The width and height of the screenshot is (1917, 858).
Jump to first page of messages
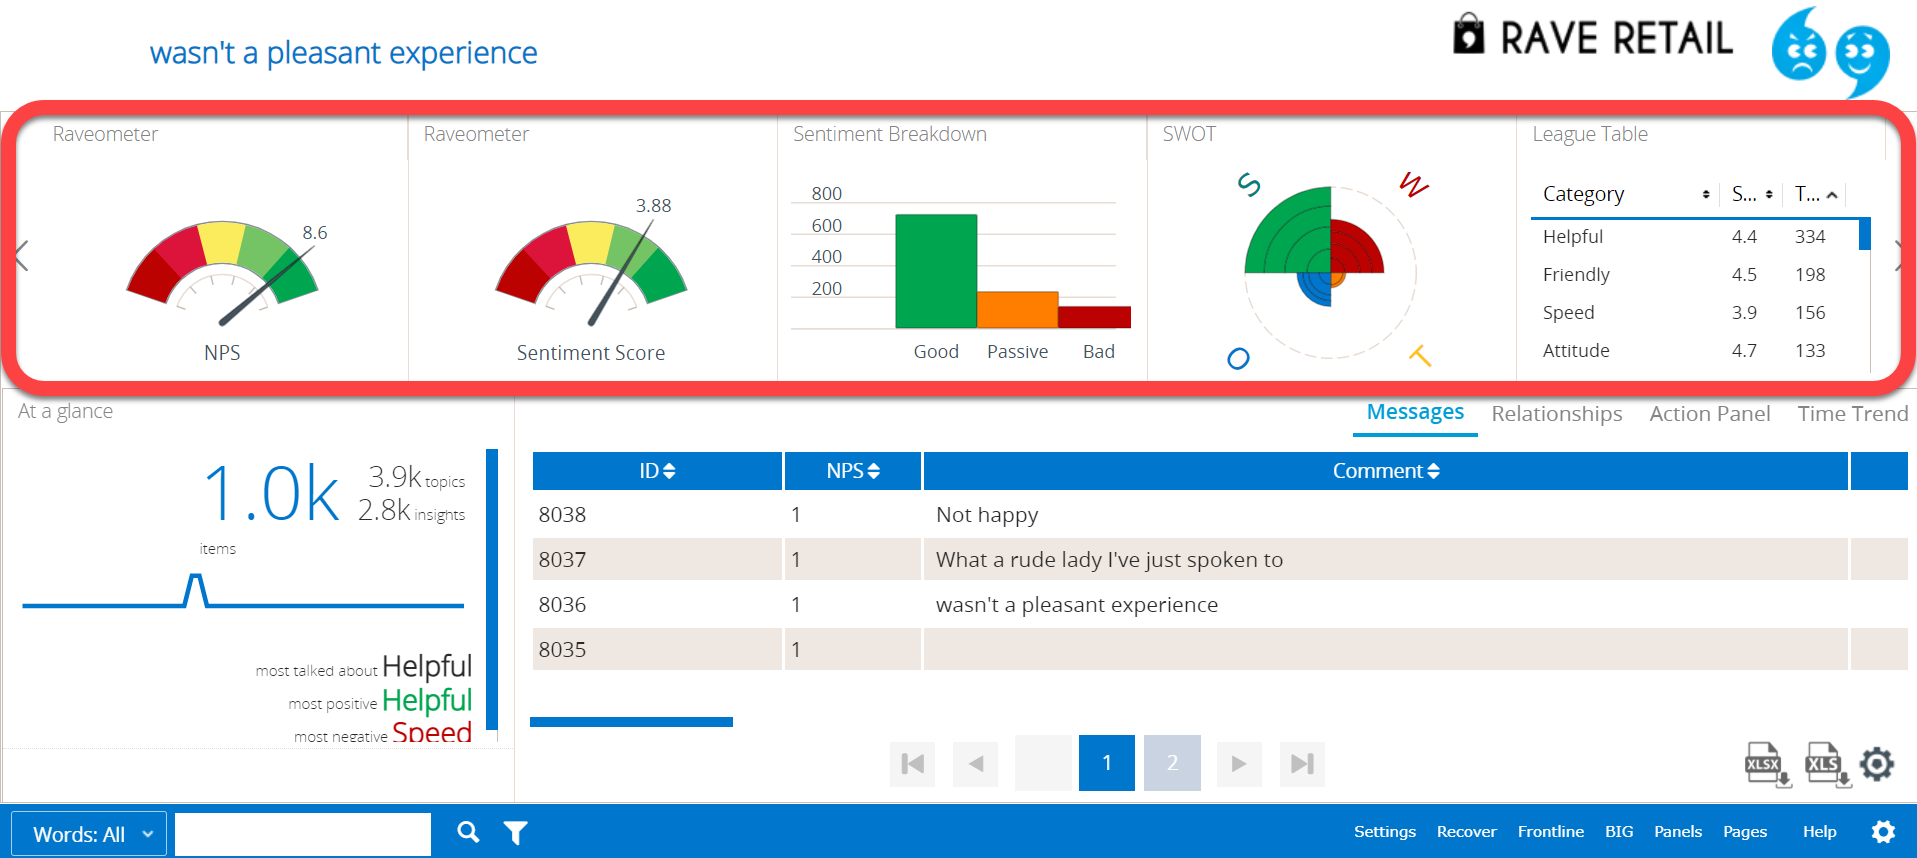click(x=912, y=764)
